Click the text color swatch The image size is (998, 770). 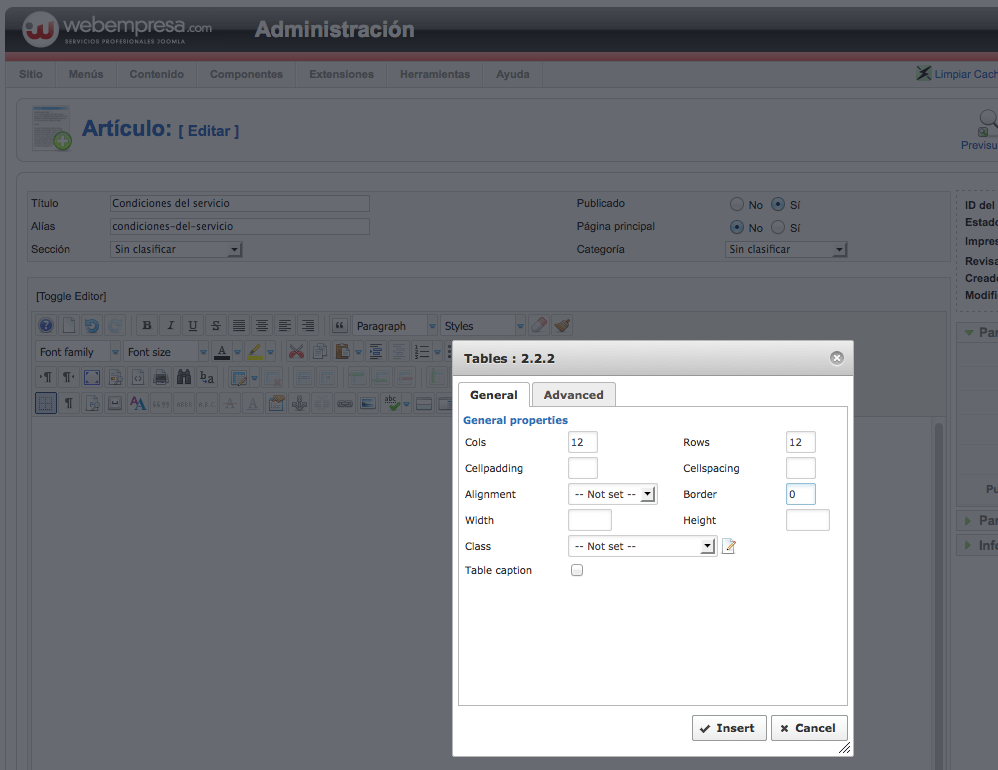221,351
